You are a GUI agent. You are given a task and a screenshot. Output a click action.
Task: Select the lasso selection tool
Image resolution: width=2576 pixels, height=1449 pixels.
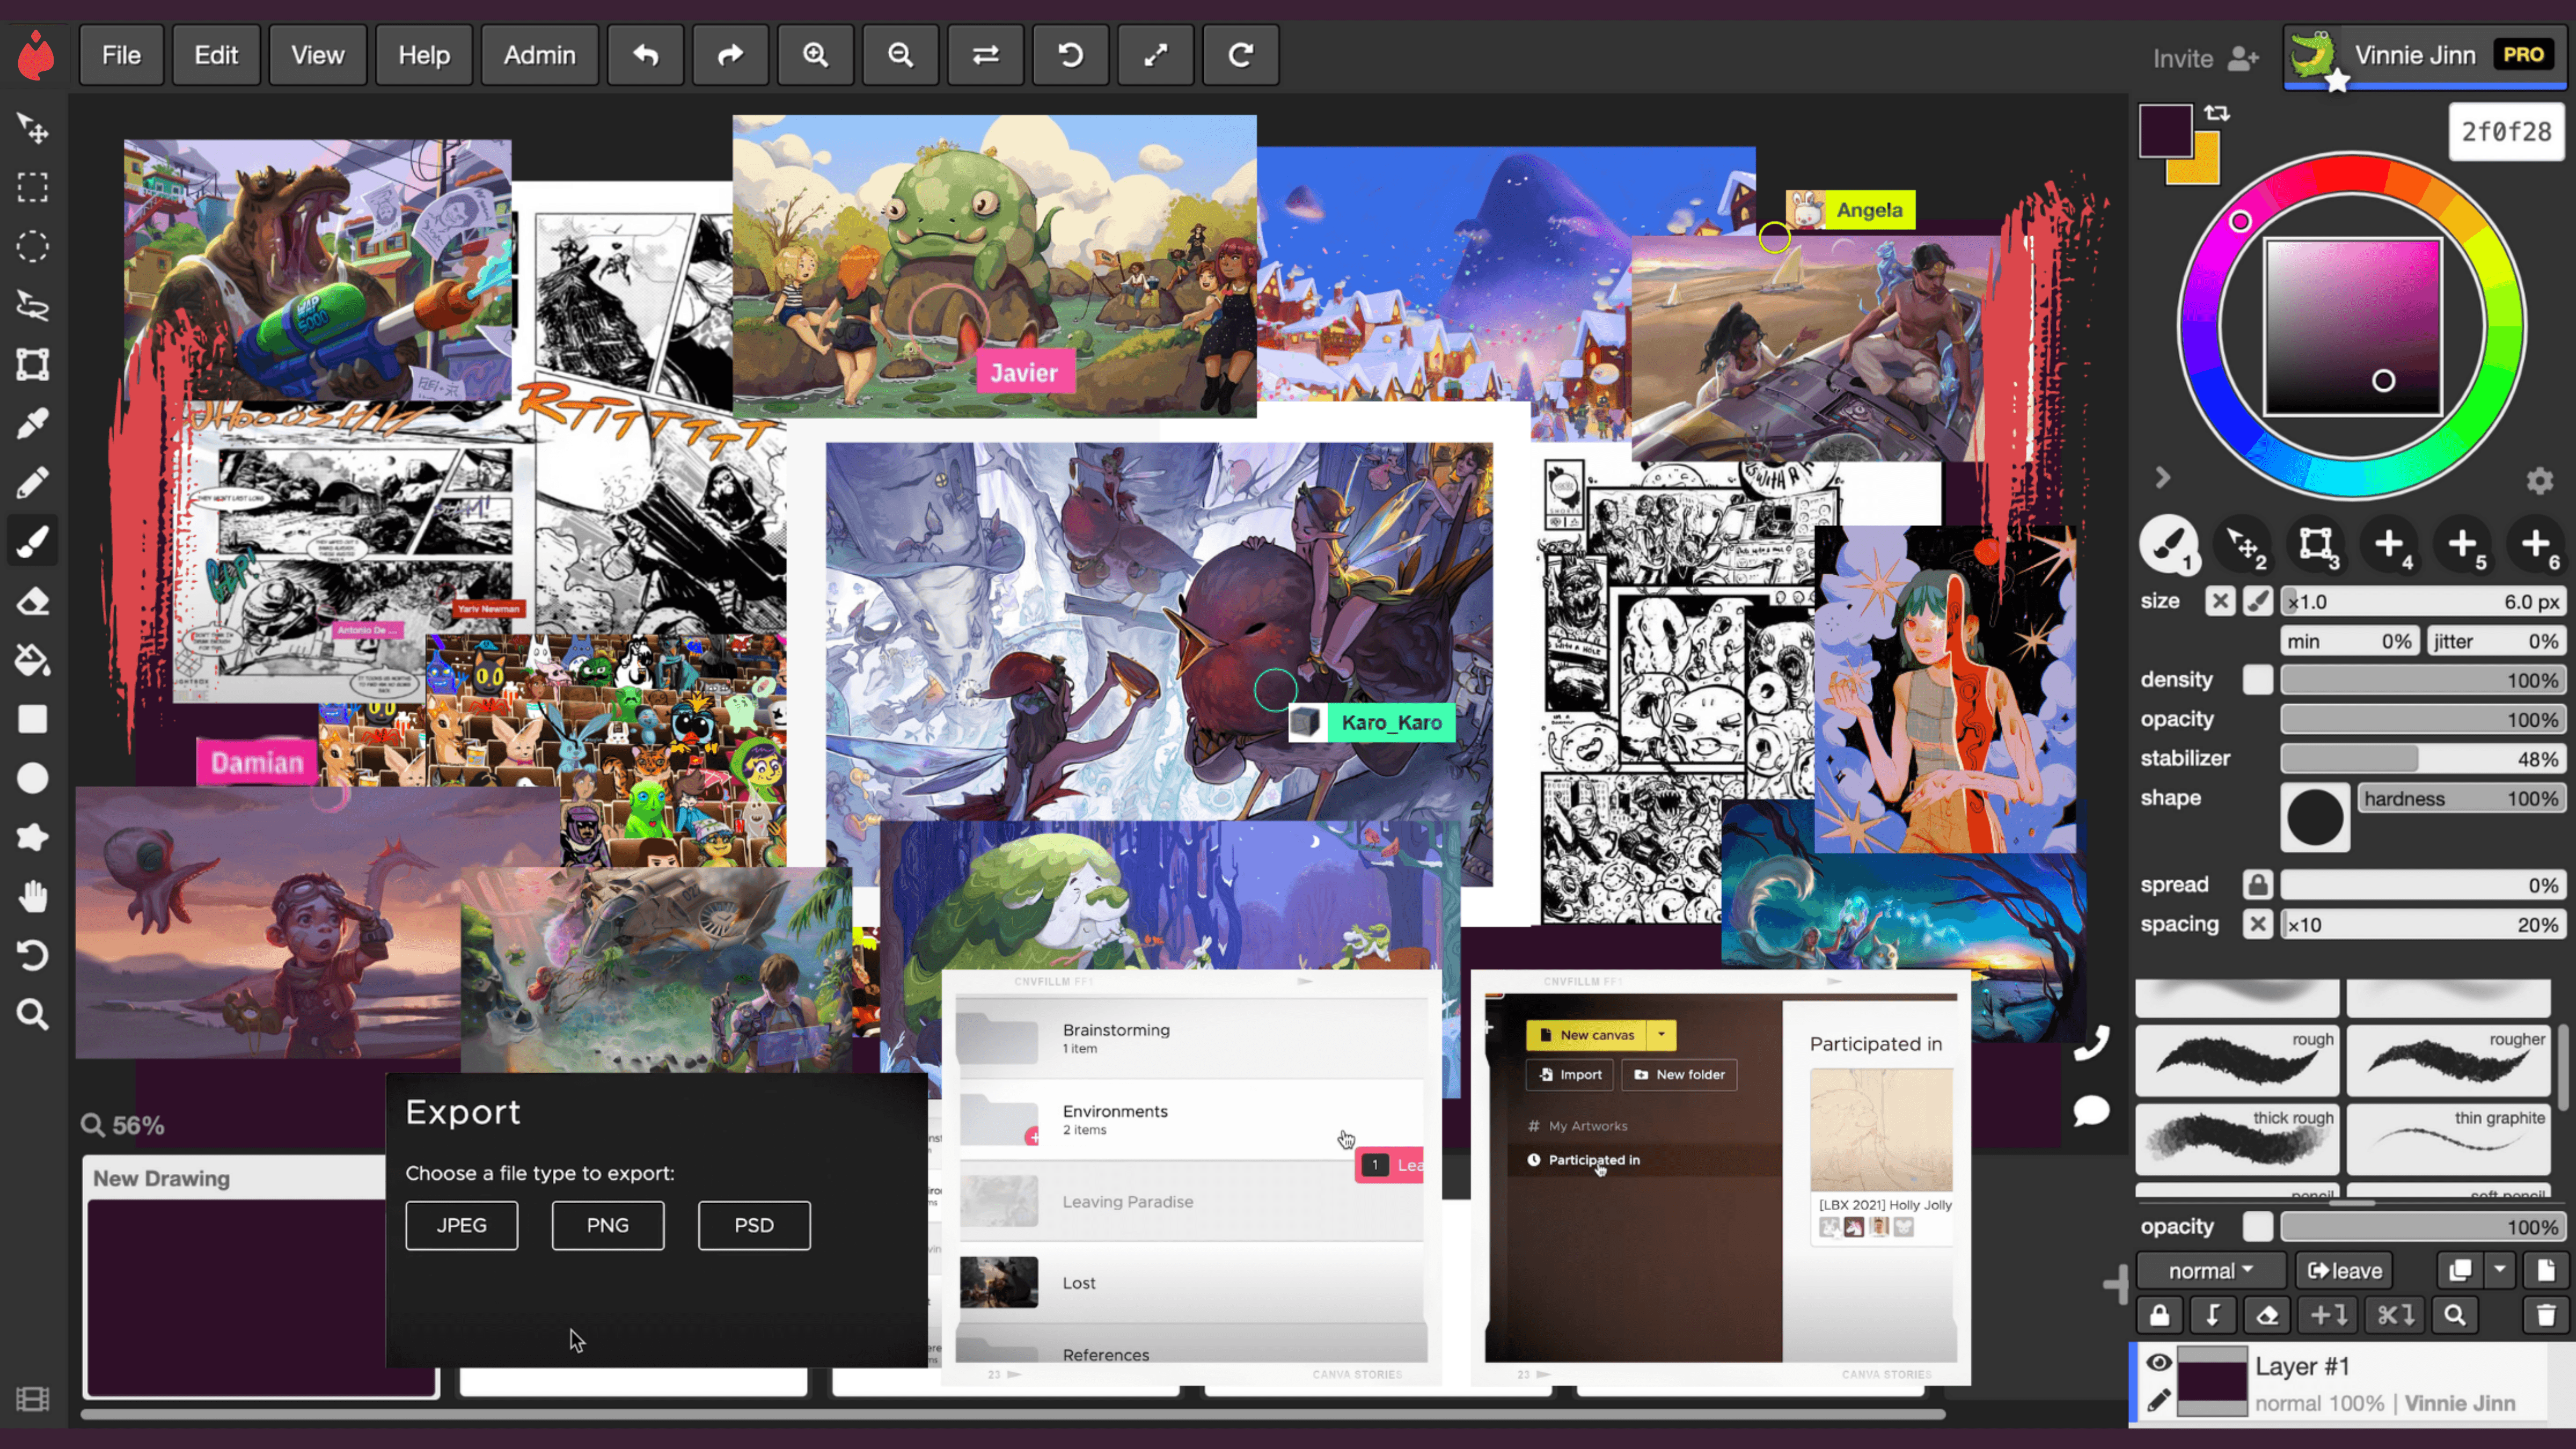[x=32, y=306]
